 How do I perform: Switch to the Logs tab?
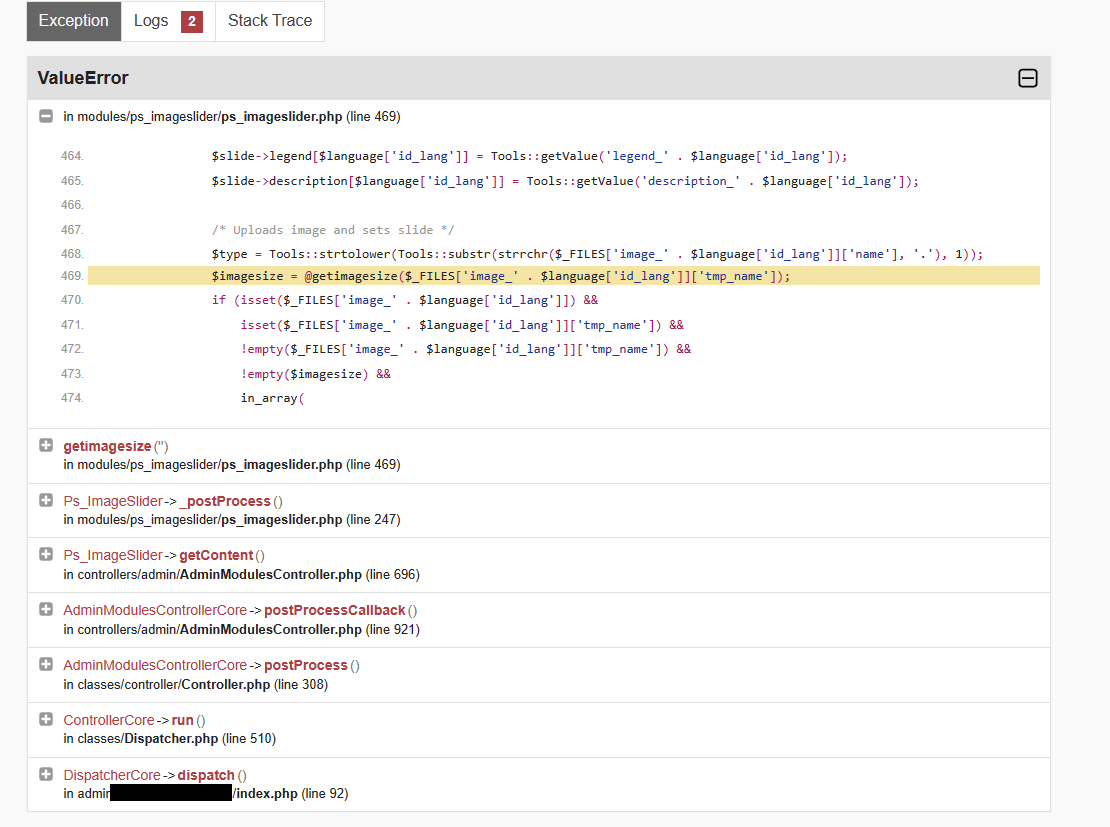click(151, 20)
